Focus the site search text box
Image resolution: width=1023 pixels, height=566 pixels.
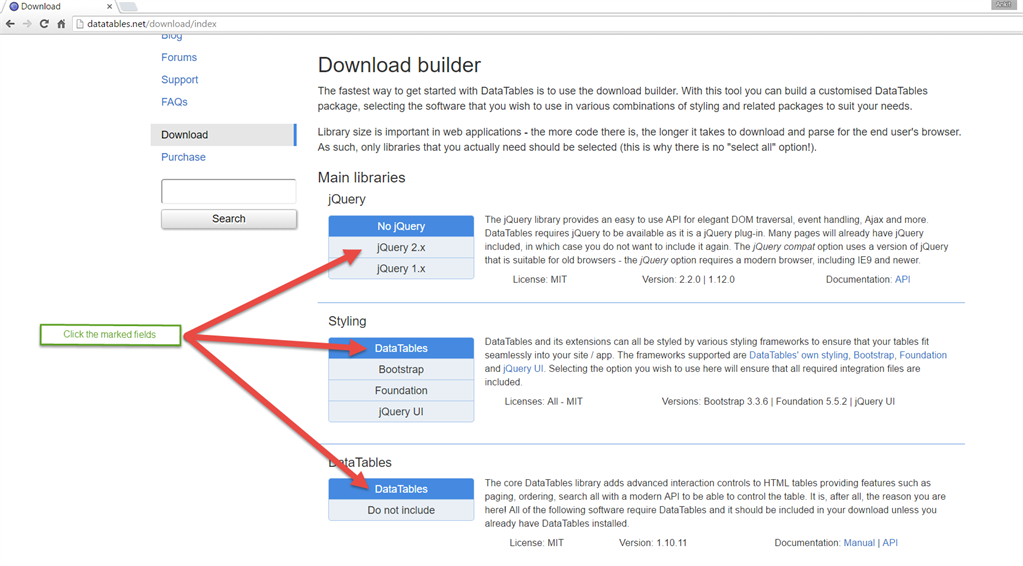tap(228, 191)
